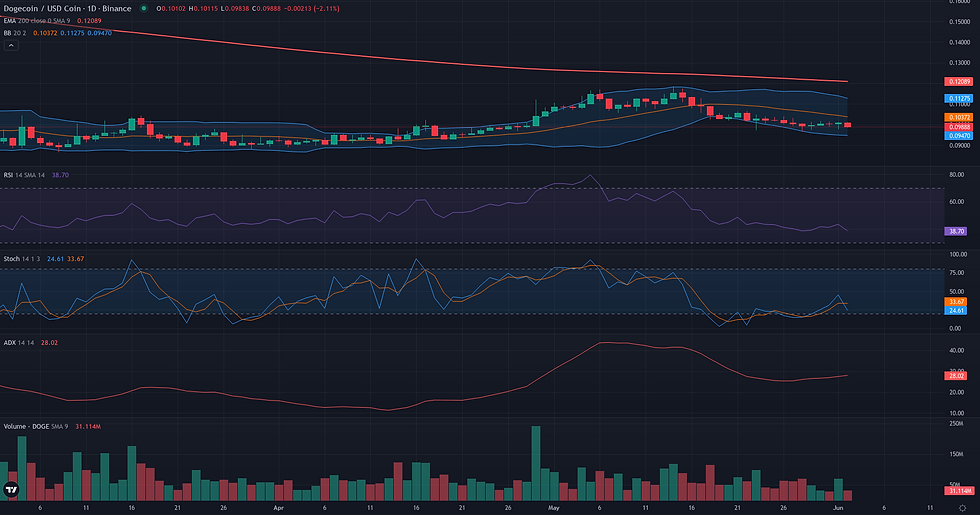The image size is (980, 515).
Task: Click the green market status dot
Action: [144, 9]
